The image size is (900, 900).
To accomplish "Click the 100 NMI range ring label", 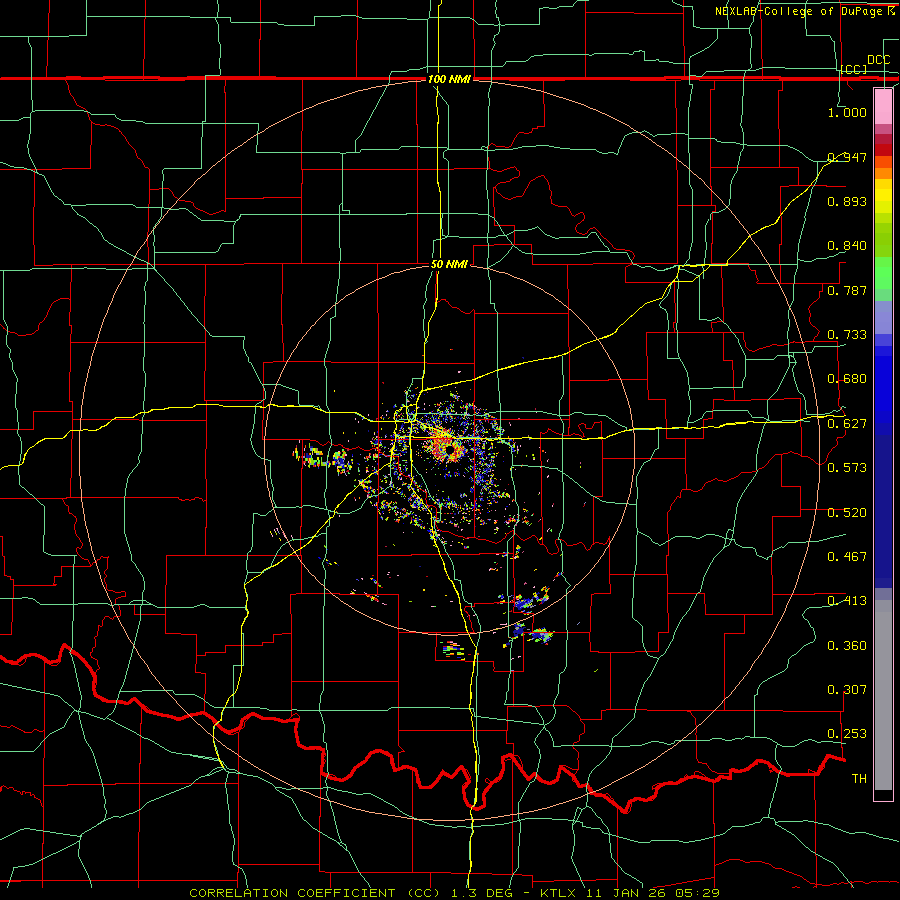I will 449,79.
